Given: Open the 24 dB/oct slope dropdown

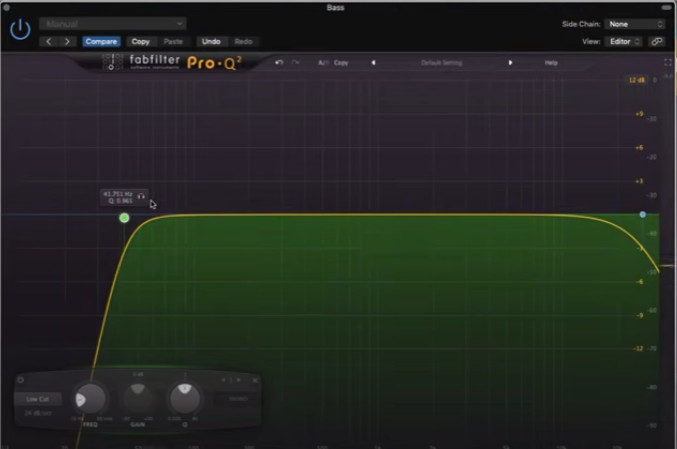Looking at the screenshot, I should tap(38, 413).
